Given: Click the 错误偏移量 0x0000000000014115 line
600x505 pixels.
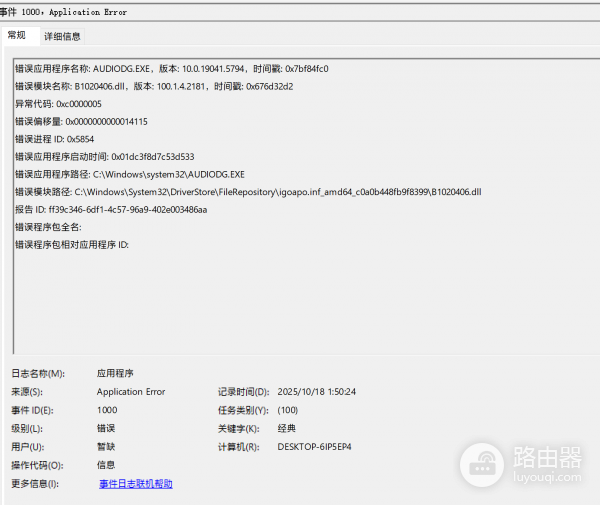Looking at the screenshot, I should point(81,122).
